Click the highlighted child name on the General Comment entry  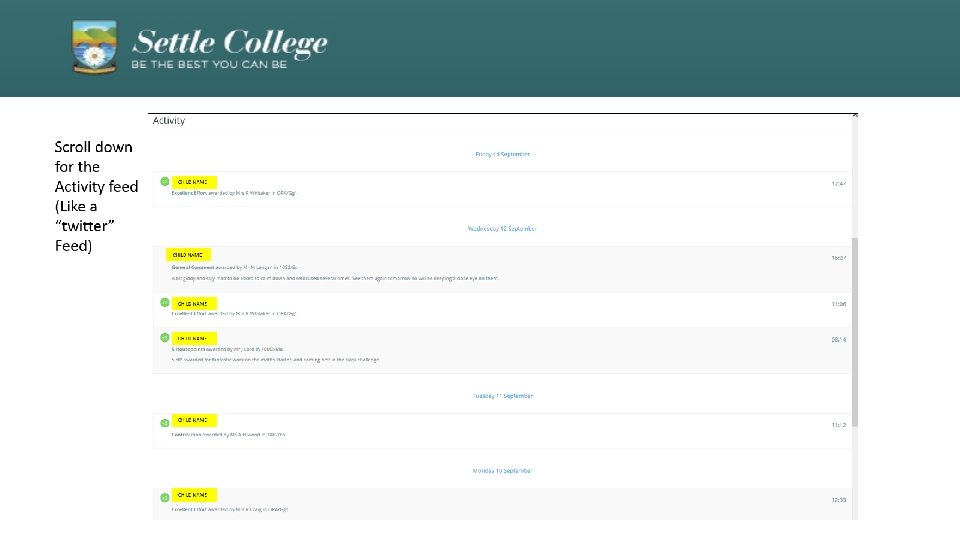pos(188,255)
